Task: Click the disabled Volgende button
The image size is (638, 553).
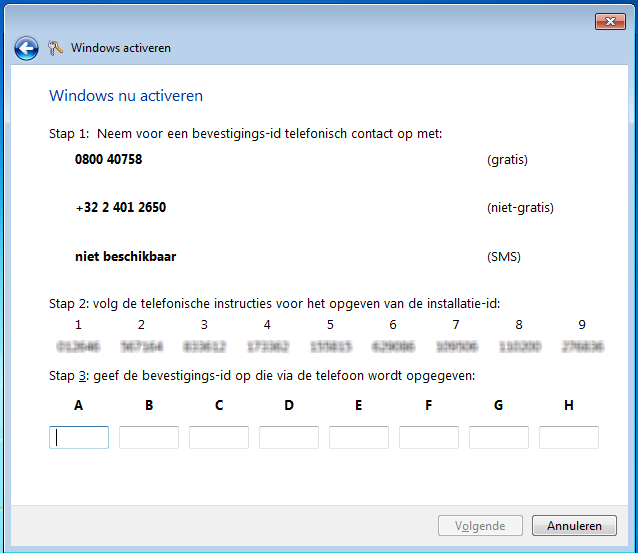Action: (x=480, y=526)
